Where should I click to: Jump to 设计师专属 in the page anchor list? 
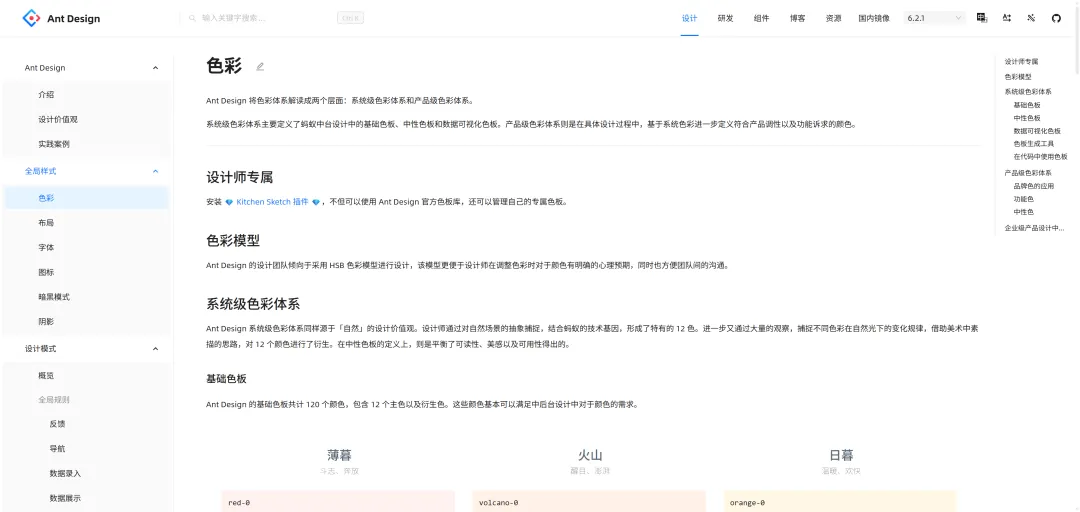click(x=1021, y=62)
